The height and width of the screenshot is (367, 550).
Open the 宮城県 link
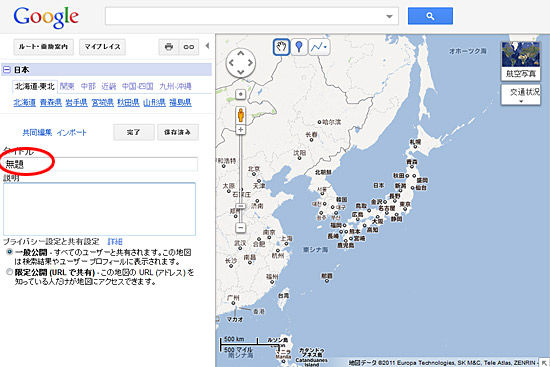click(102, 102)
